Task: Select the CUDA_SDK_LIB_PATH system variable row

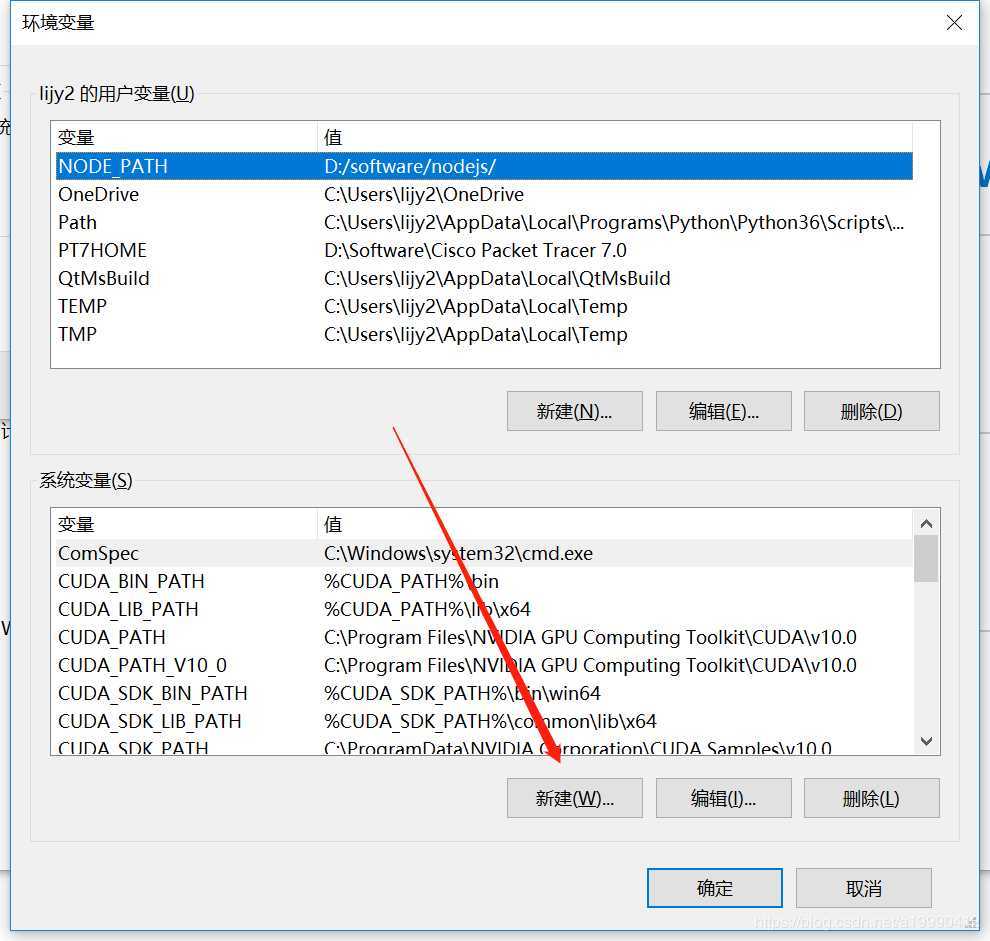Action: (x=484, y=721)
